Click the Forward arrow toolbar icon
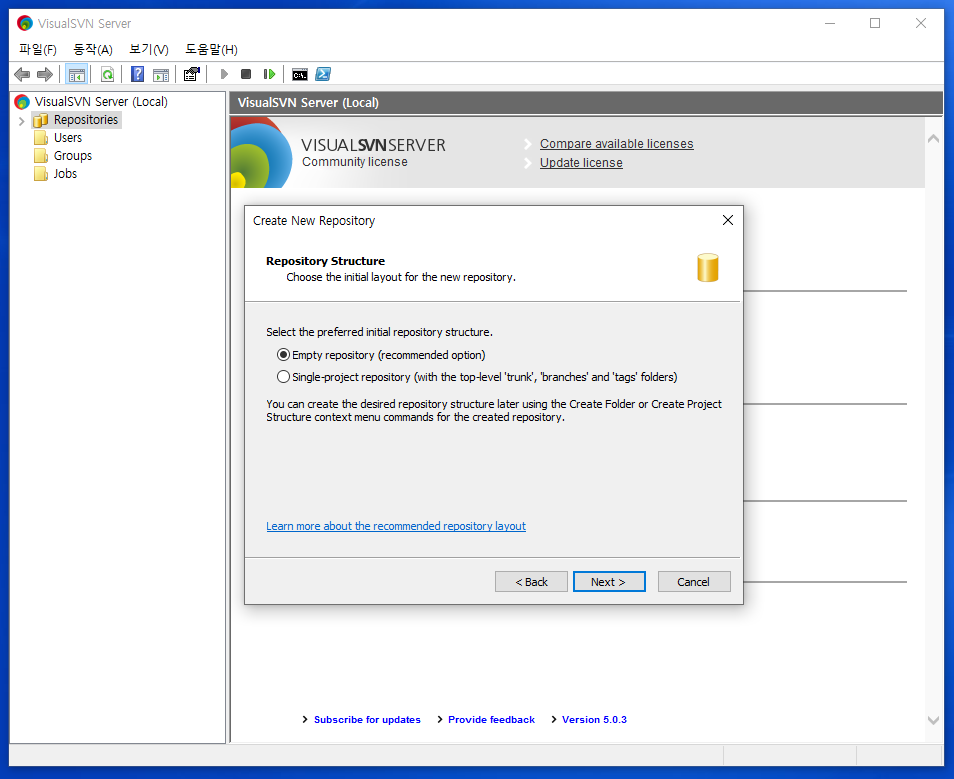Screen dimensions: 954x779 click(45, 74)
